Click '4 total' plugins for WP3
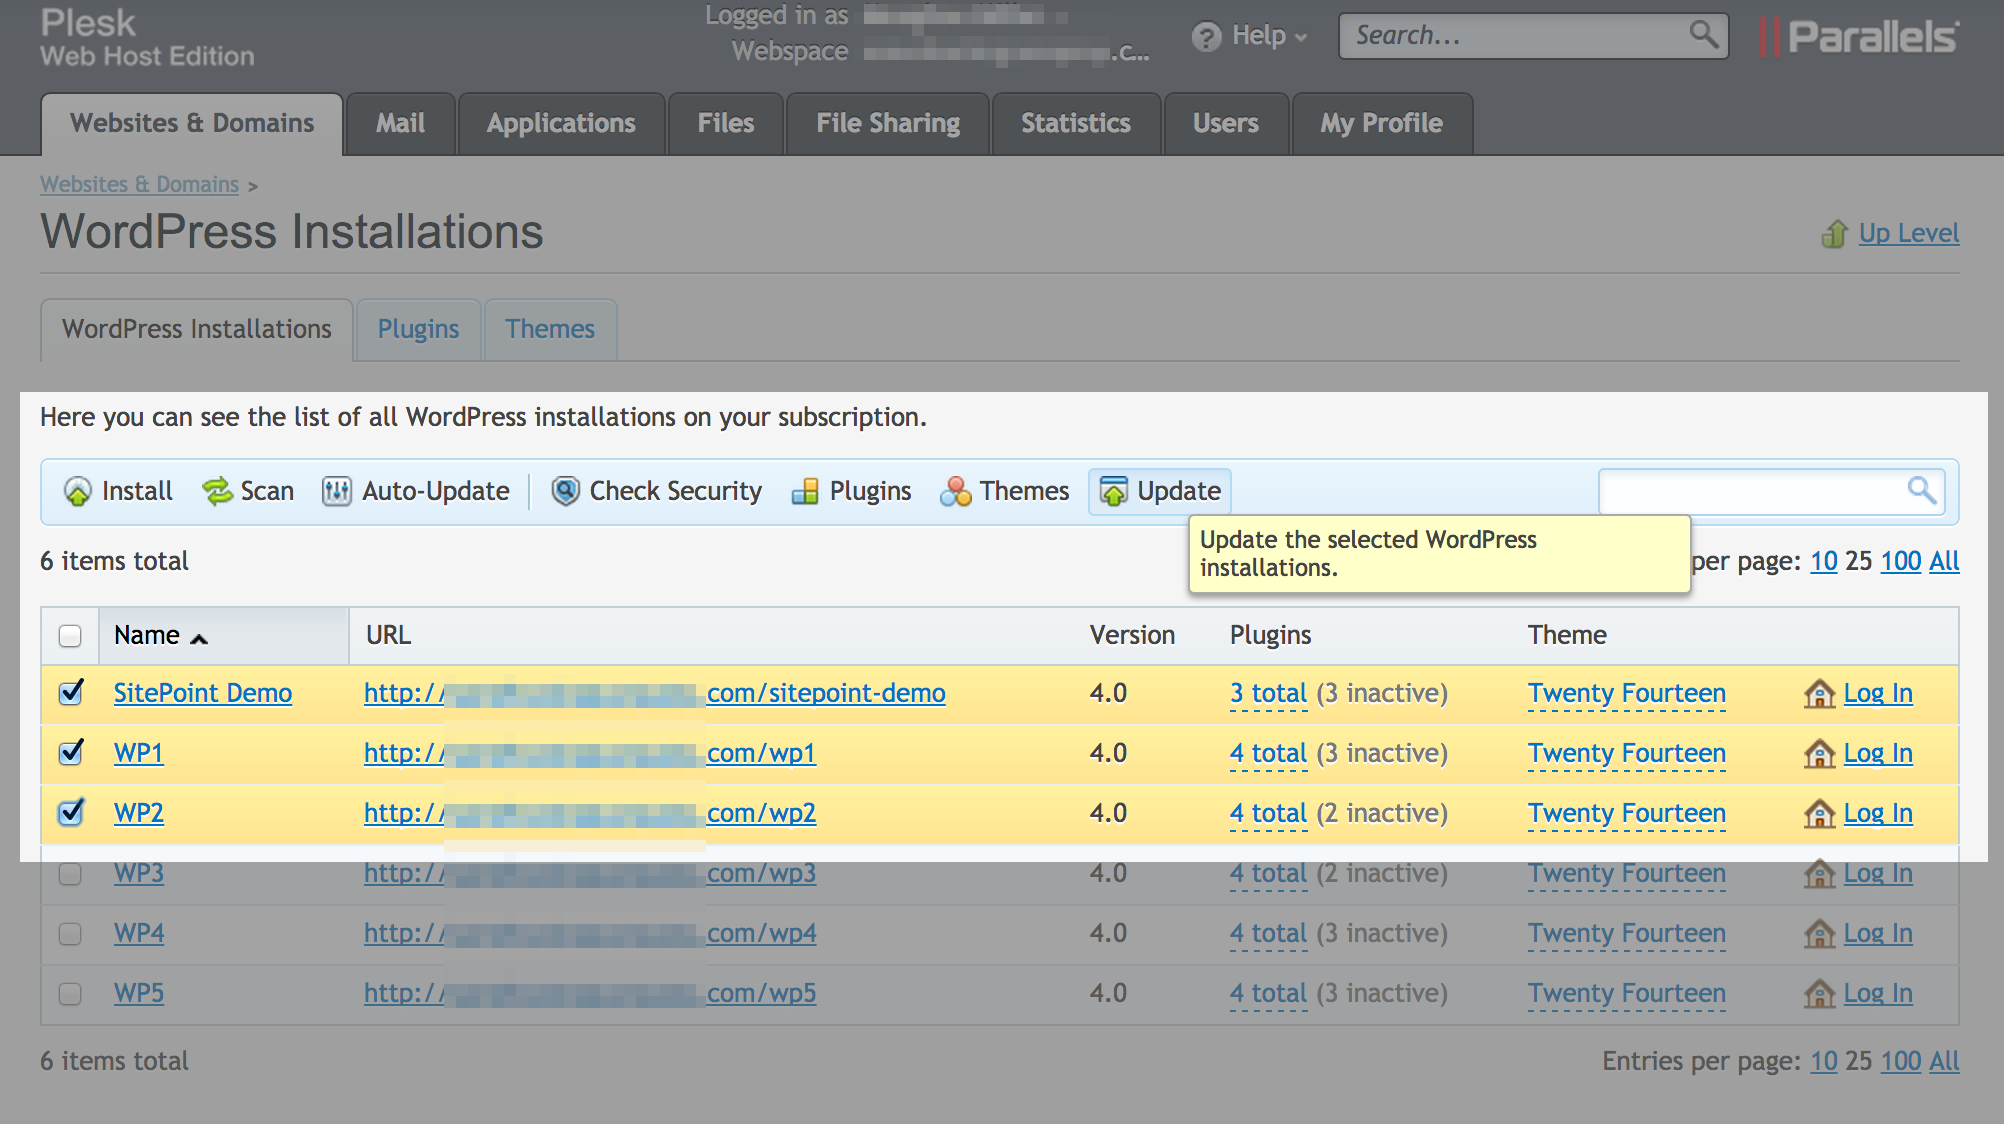The image size is (2004, 1124). (1268, 873)
